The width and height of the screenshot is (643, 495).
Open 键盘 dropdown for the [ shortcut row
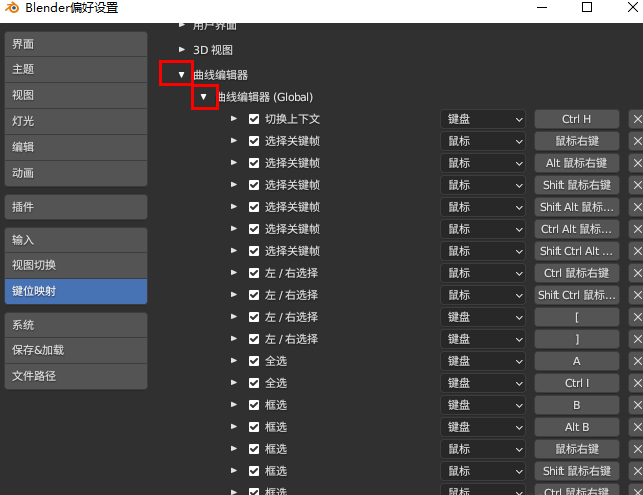tap(483, 317)
